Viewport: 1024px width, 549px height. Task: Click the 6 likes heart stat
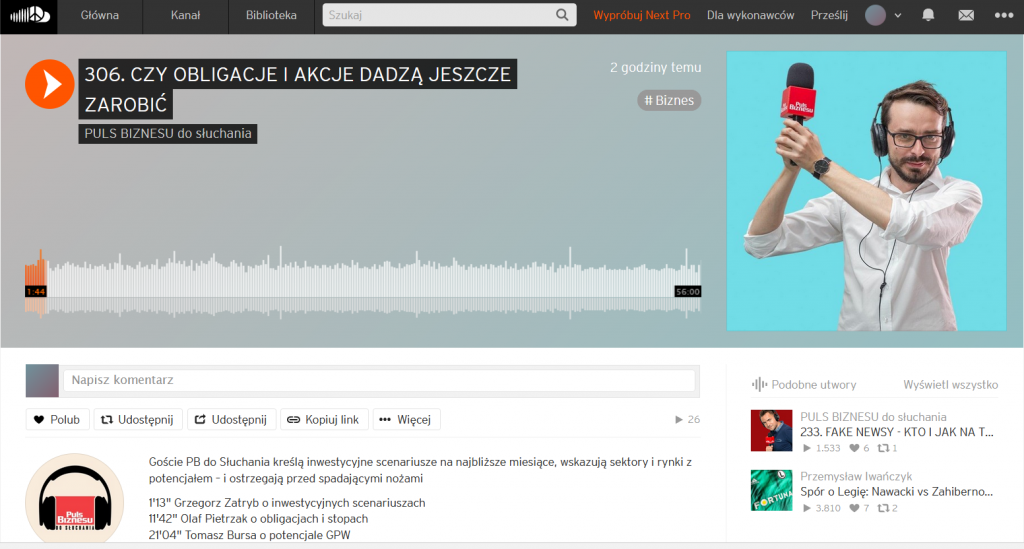859,448
